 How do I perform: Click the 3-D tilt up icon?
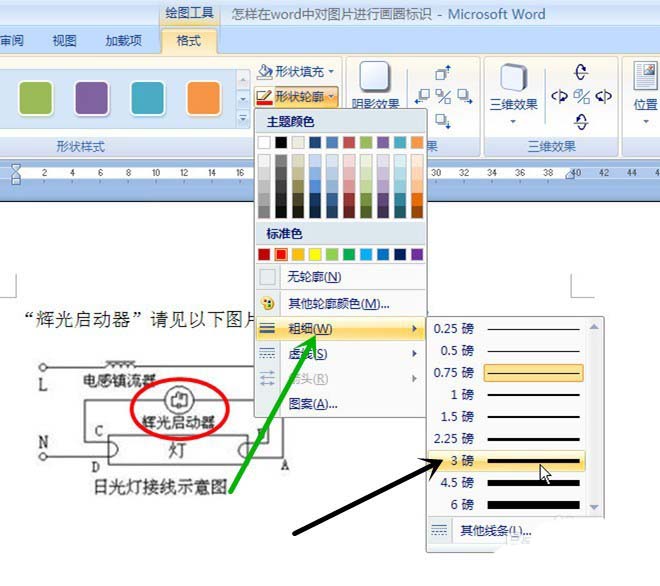point(581,72)
